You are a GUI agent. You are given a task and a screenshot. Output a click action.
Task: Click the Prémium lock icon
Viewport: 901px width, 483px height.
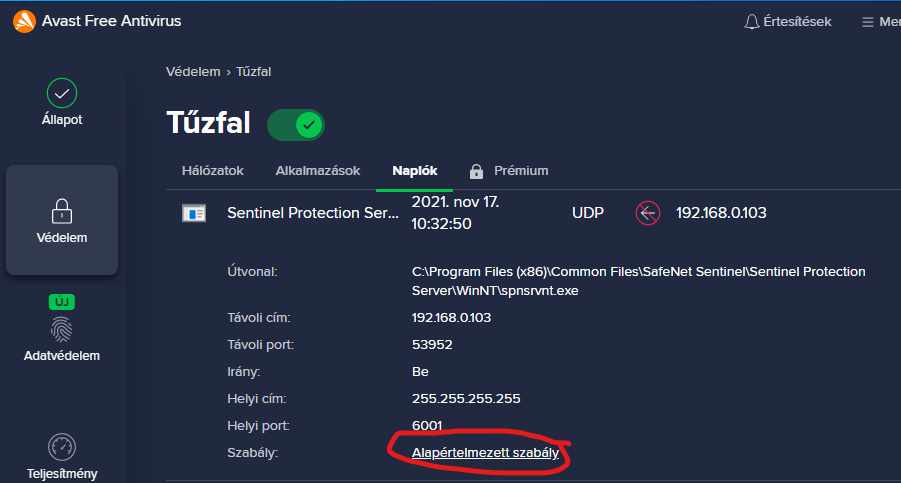pyautogui.click(x=476, y=171)
